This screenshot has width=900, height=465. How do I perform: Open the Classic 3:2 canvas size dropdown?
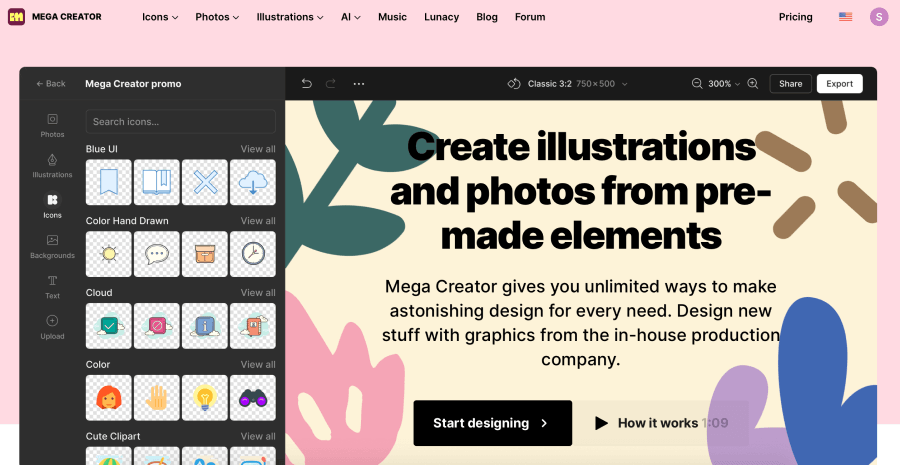point(577,84)
